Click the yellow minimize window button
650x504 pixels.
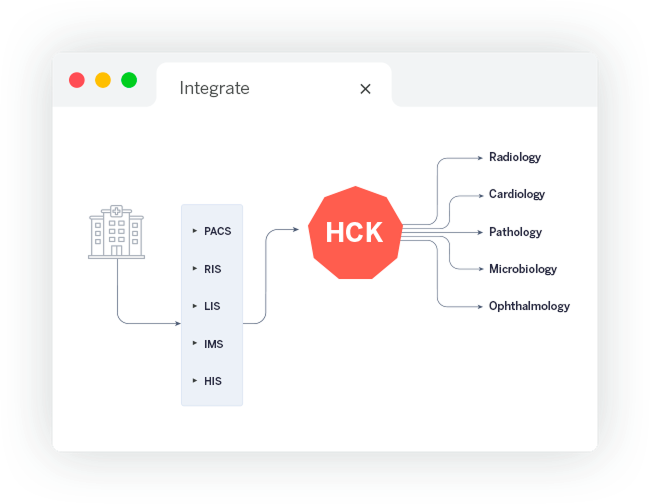click(103, 80)
